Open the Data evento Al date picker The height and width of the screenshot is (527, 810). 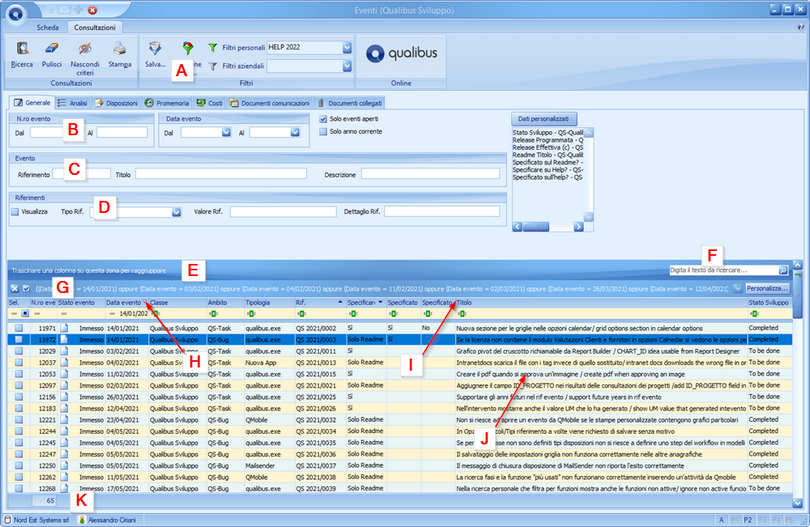(295, 133)
